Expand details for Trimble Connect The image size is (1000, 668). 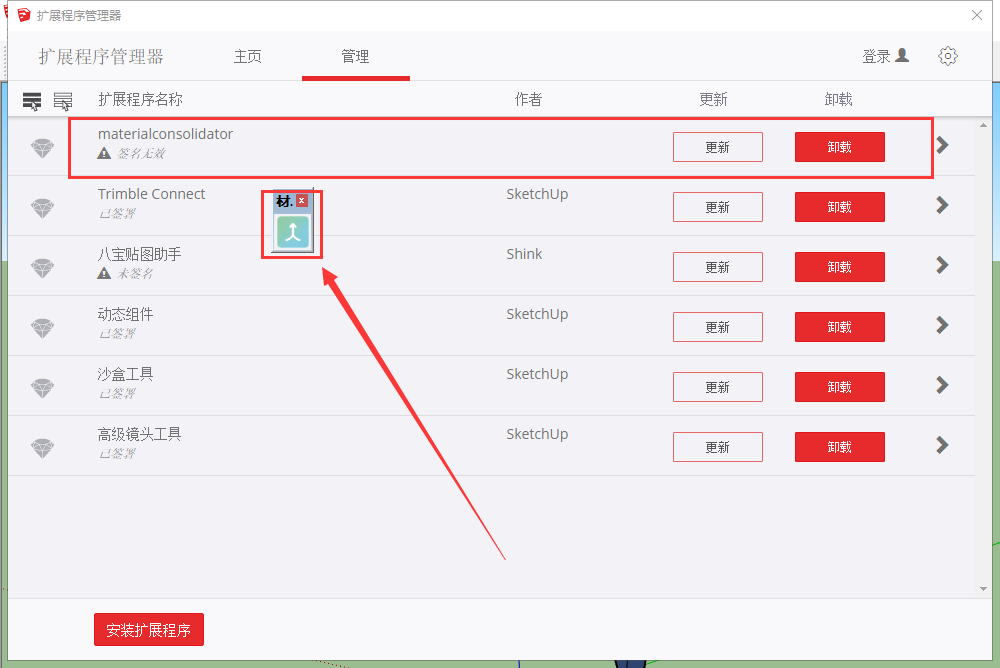click(942, 205)
